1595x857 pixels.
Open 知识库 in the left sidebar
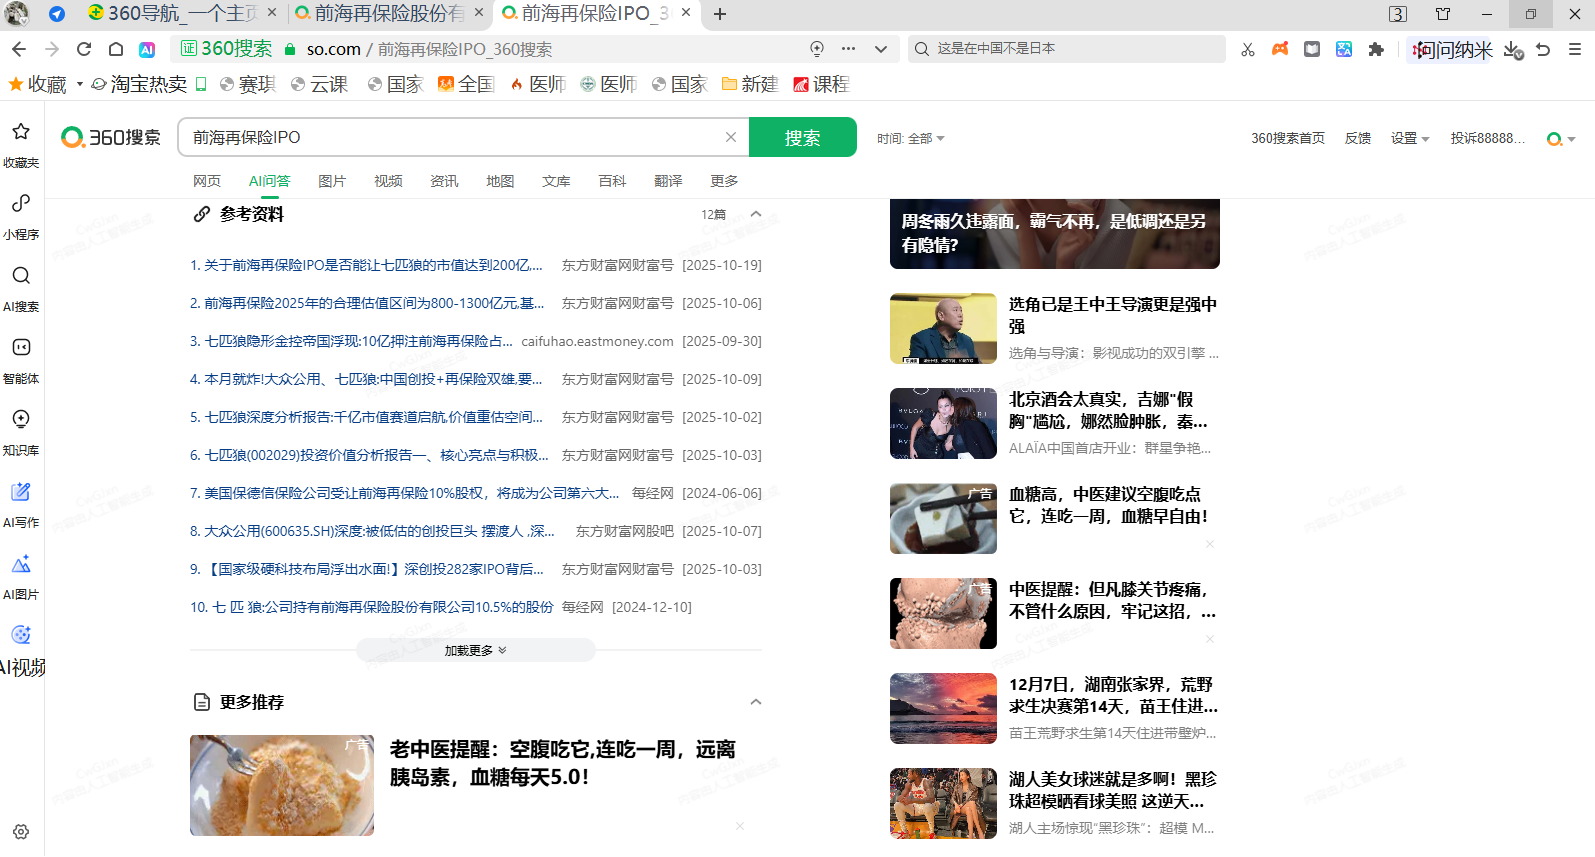21,419
